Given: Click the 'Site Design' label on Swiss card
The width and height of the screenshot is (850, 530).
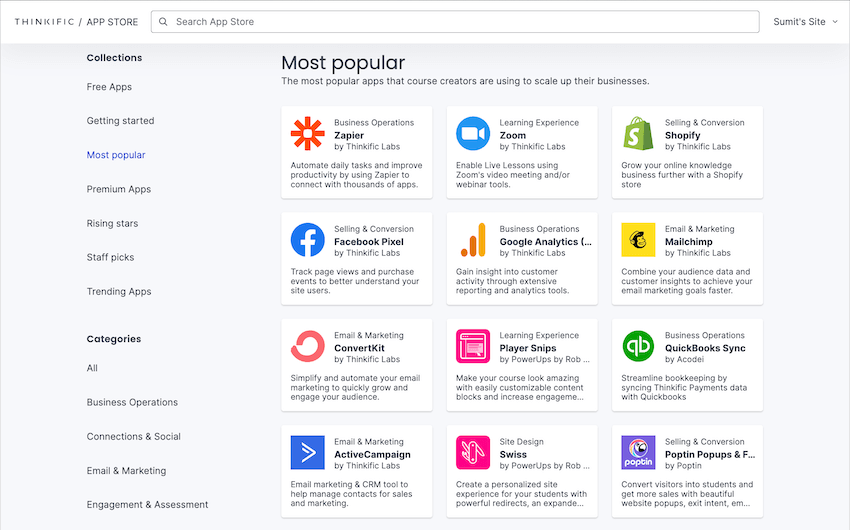Looking at the screenshot, I should (x=521, y=442).
